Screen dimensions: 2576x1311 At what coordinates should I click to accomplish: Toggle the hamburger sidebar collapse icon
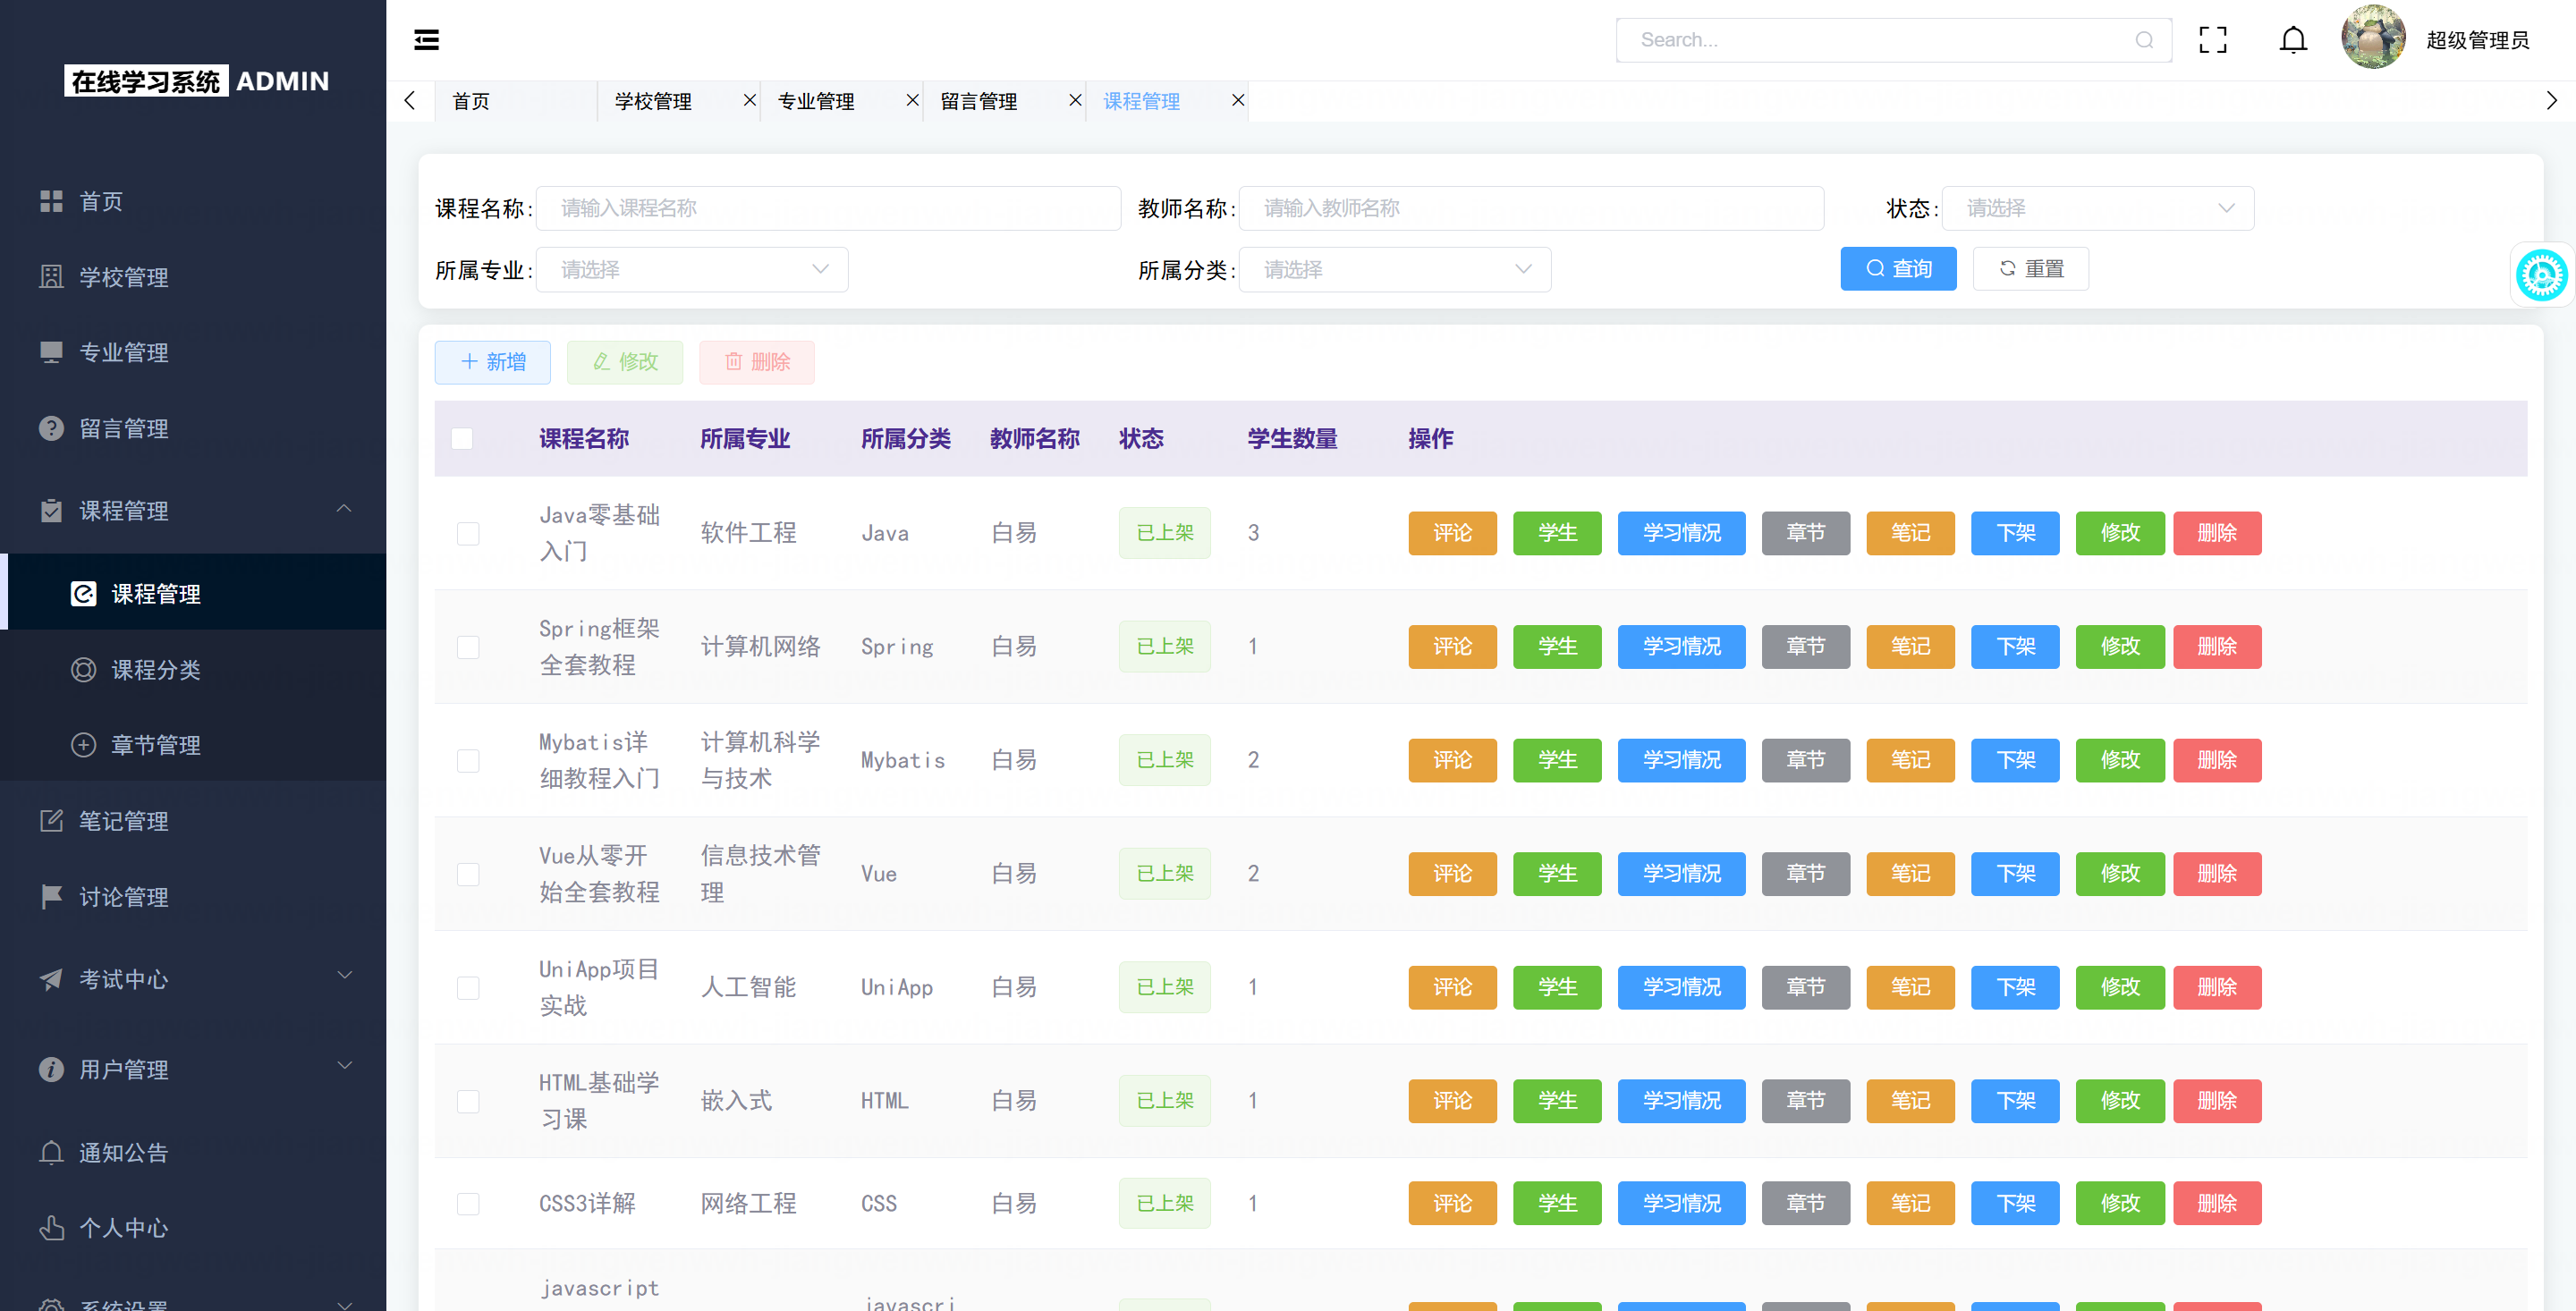(x=426, y=40)
